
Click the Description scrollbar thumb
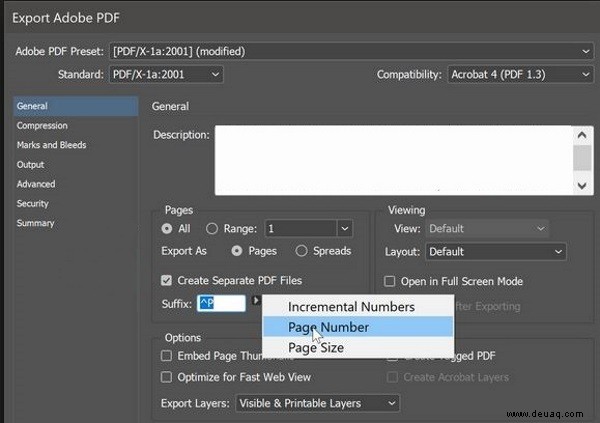coord(582,158)
